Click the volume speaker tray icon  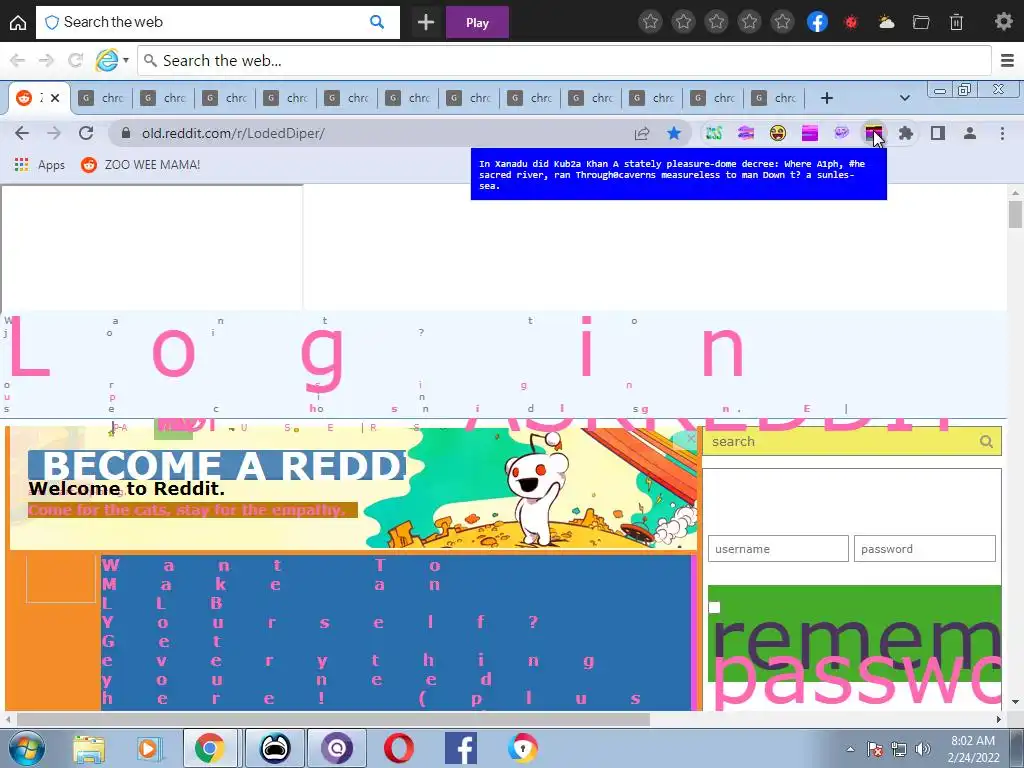[923, 748]
